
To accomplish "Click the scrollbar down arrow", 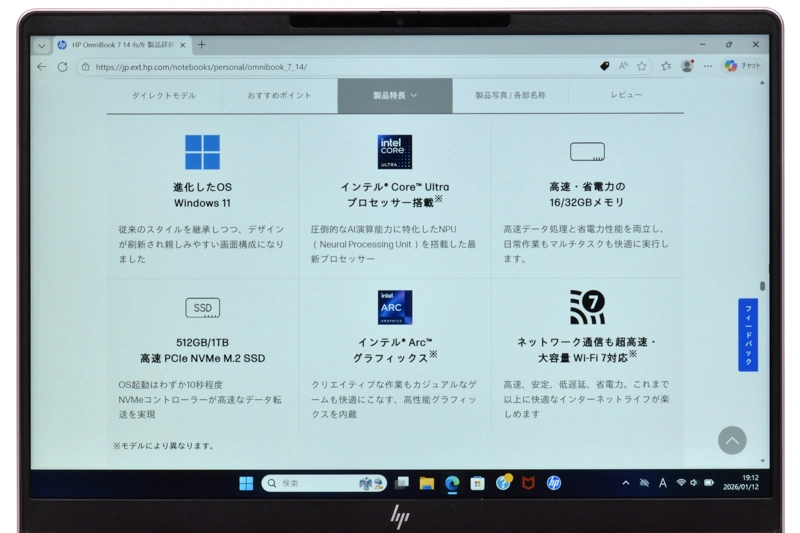I will (x=762, y=462).
